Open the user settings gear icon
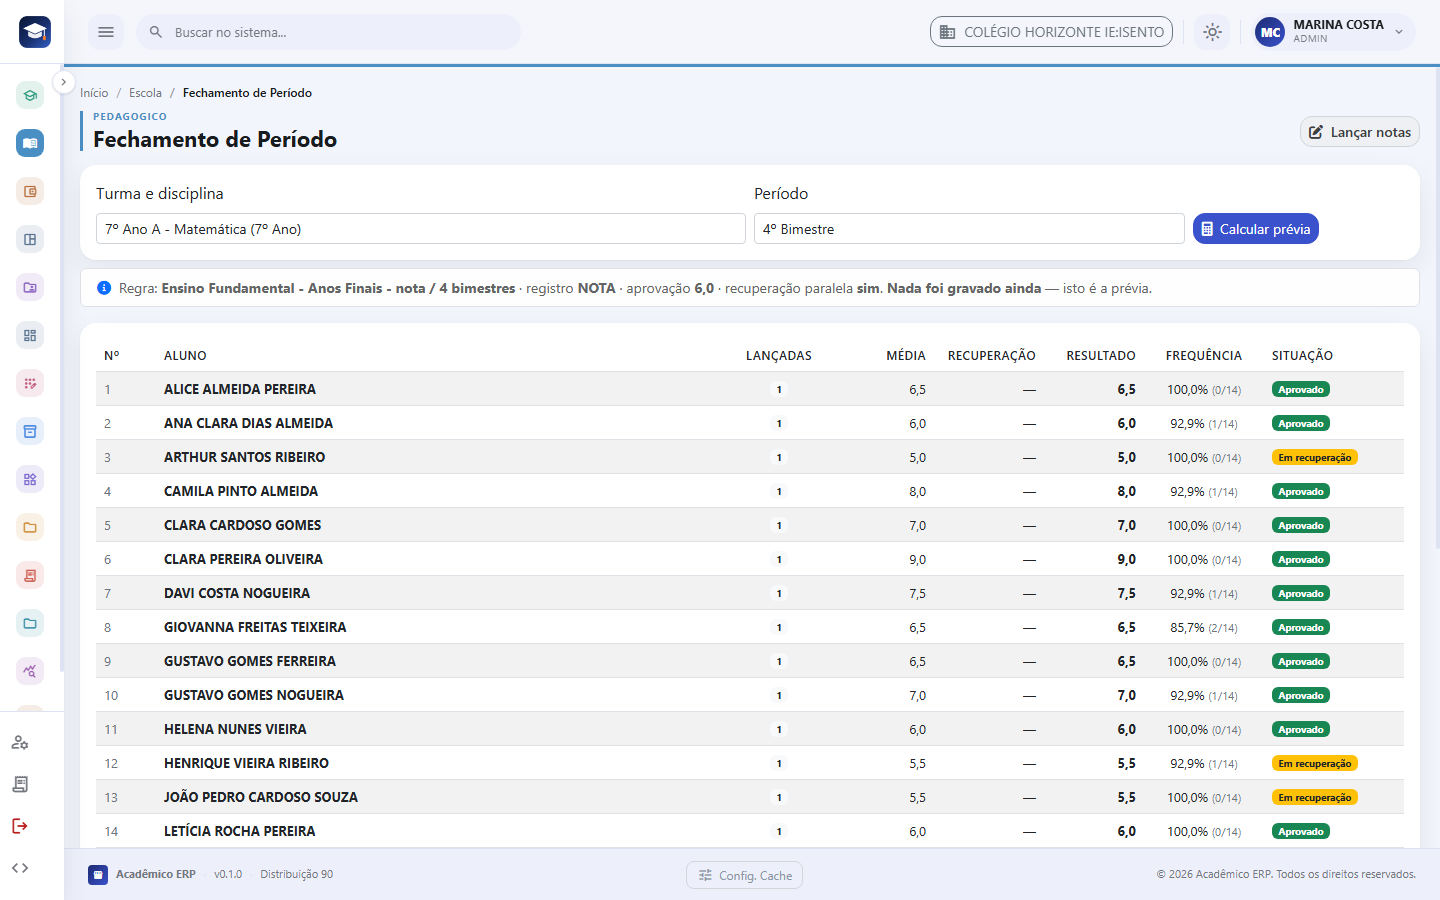 20,742
